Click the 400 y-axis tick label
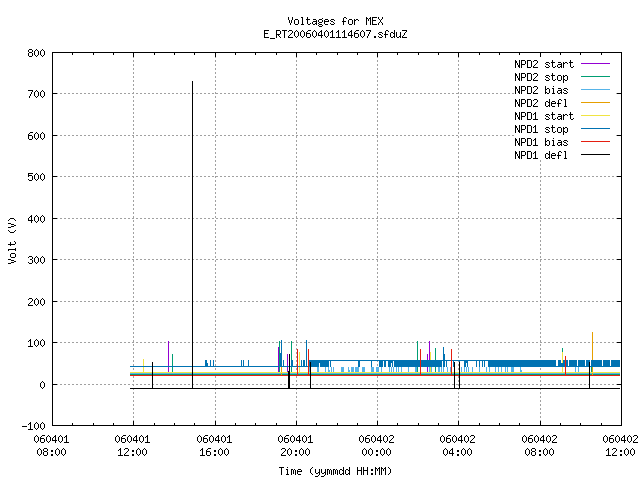 (36, 219)
